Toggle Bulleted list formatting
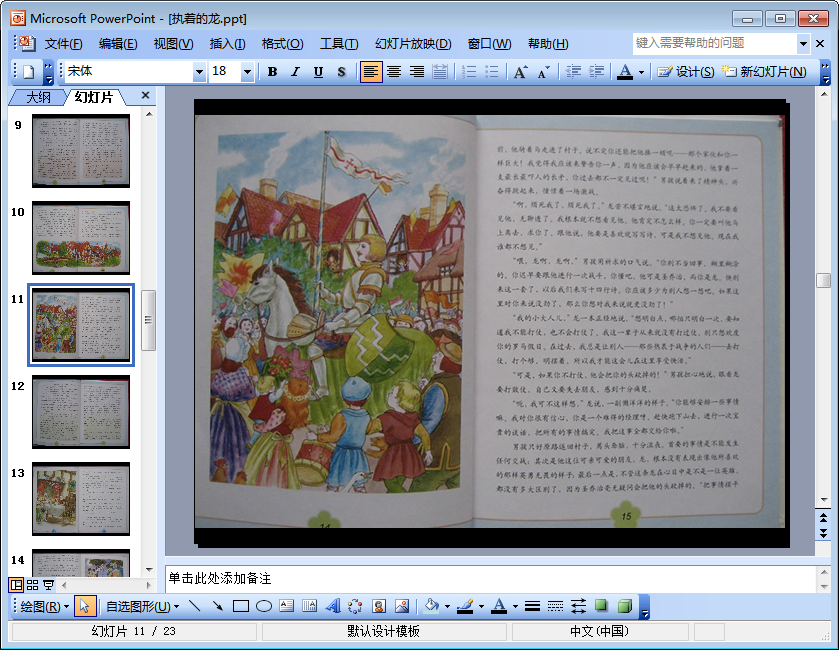Screen dimensions: 839x650 (491, 72)
